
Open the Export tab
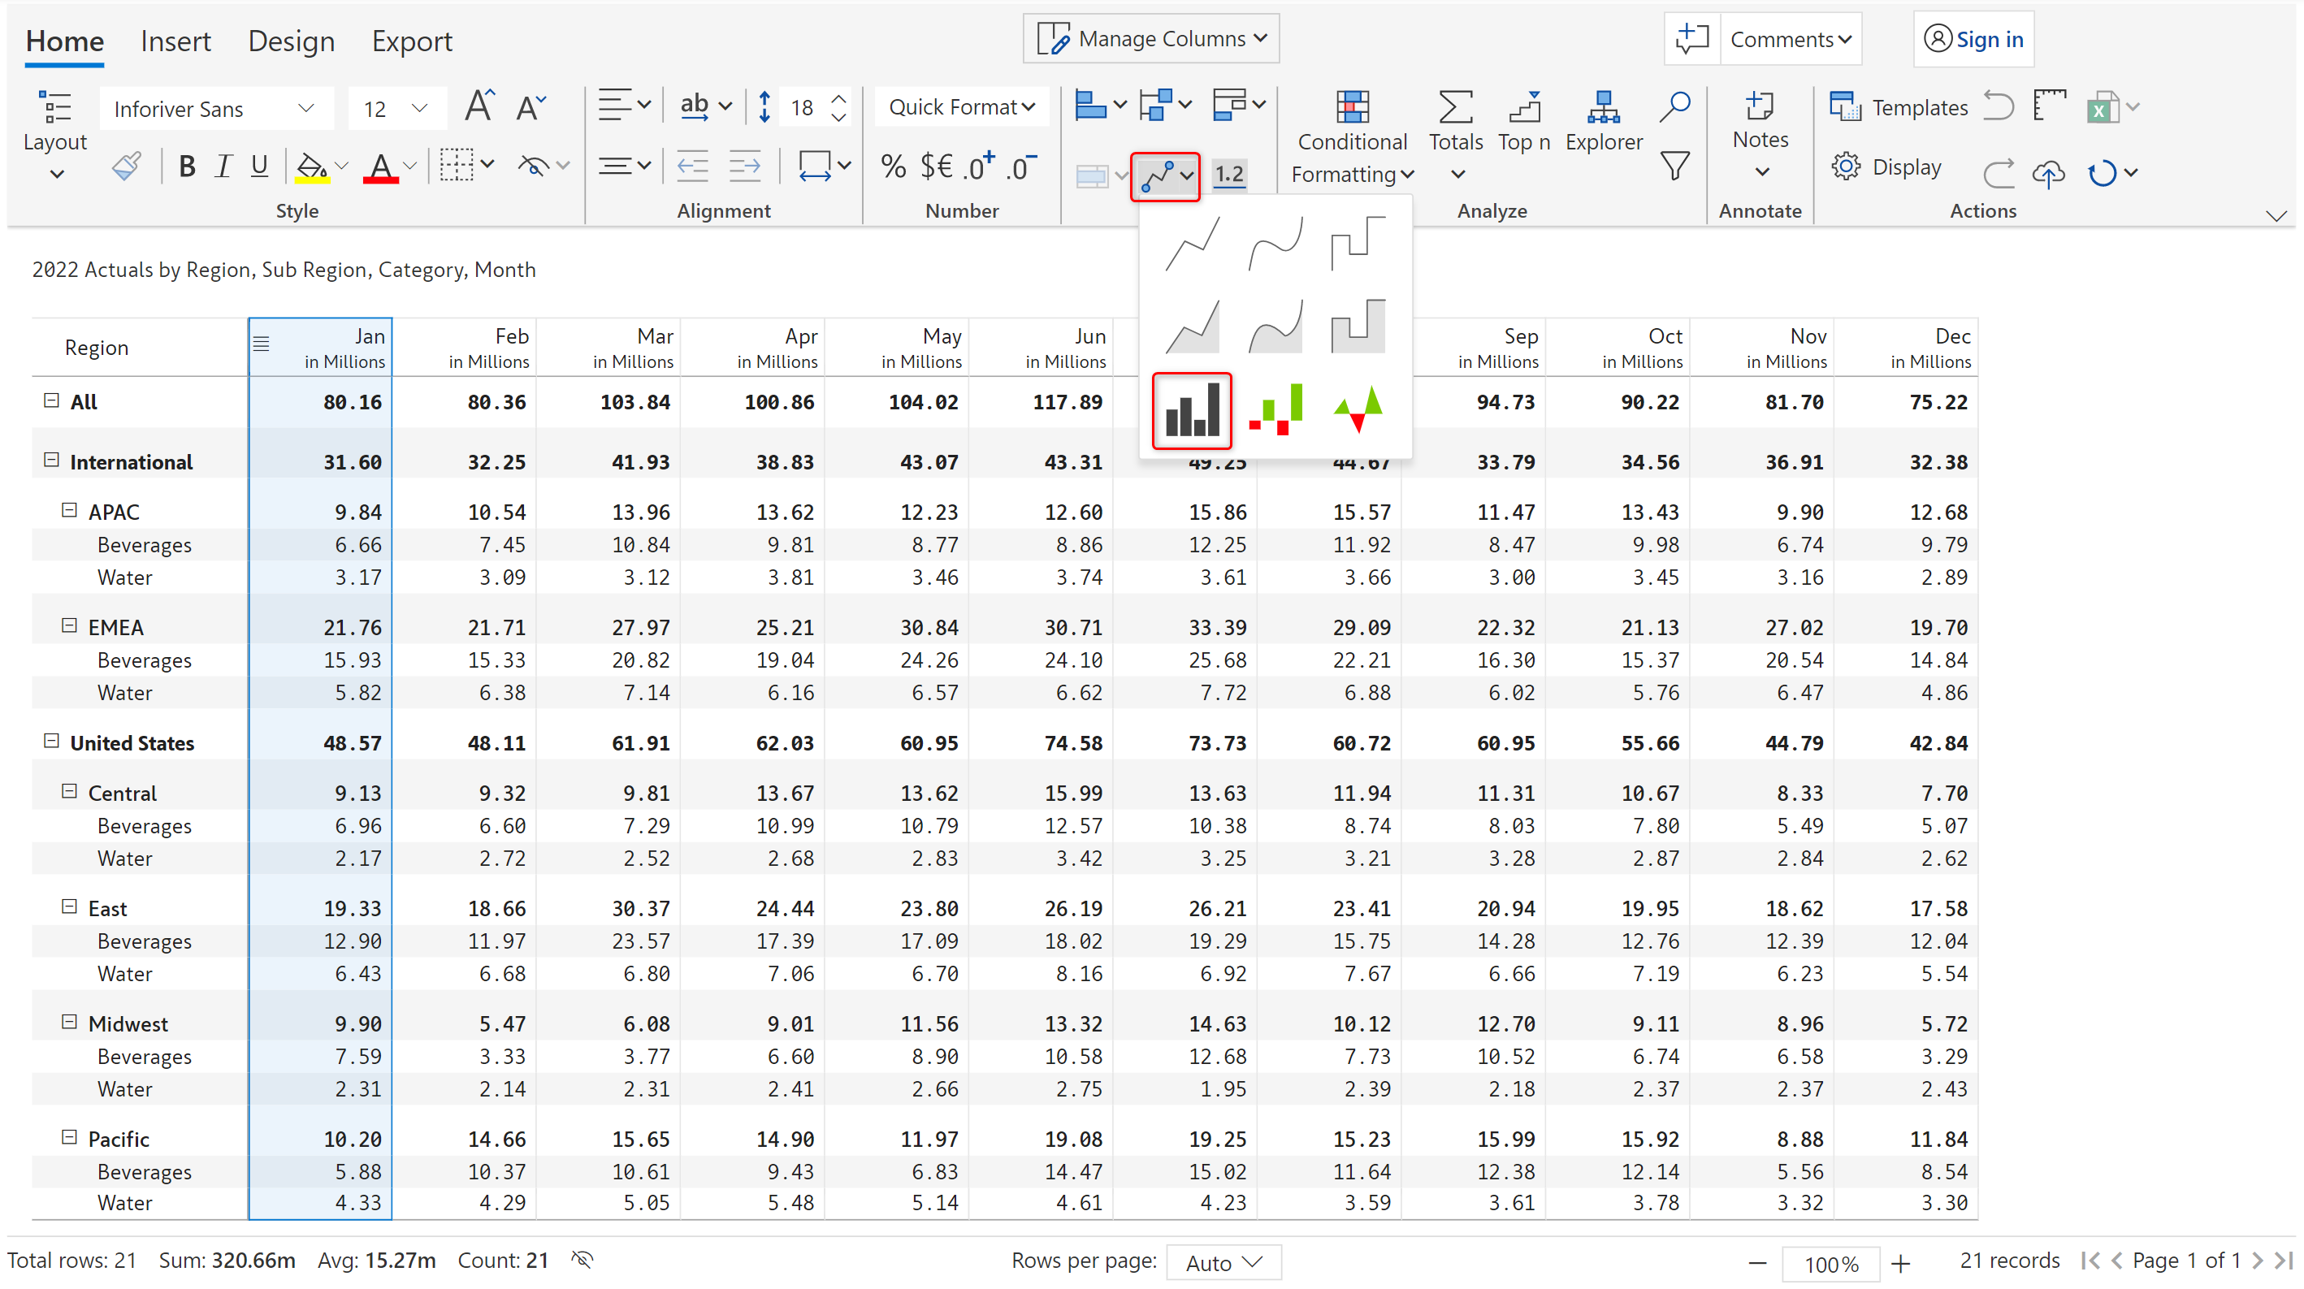click(x=411, y=41)
